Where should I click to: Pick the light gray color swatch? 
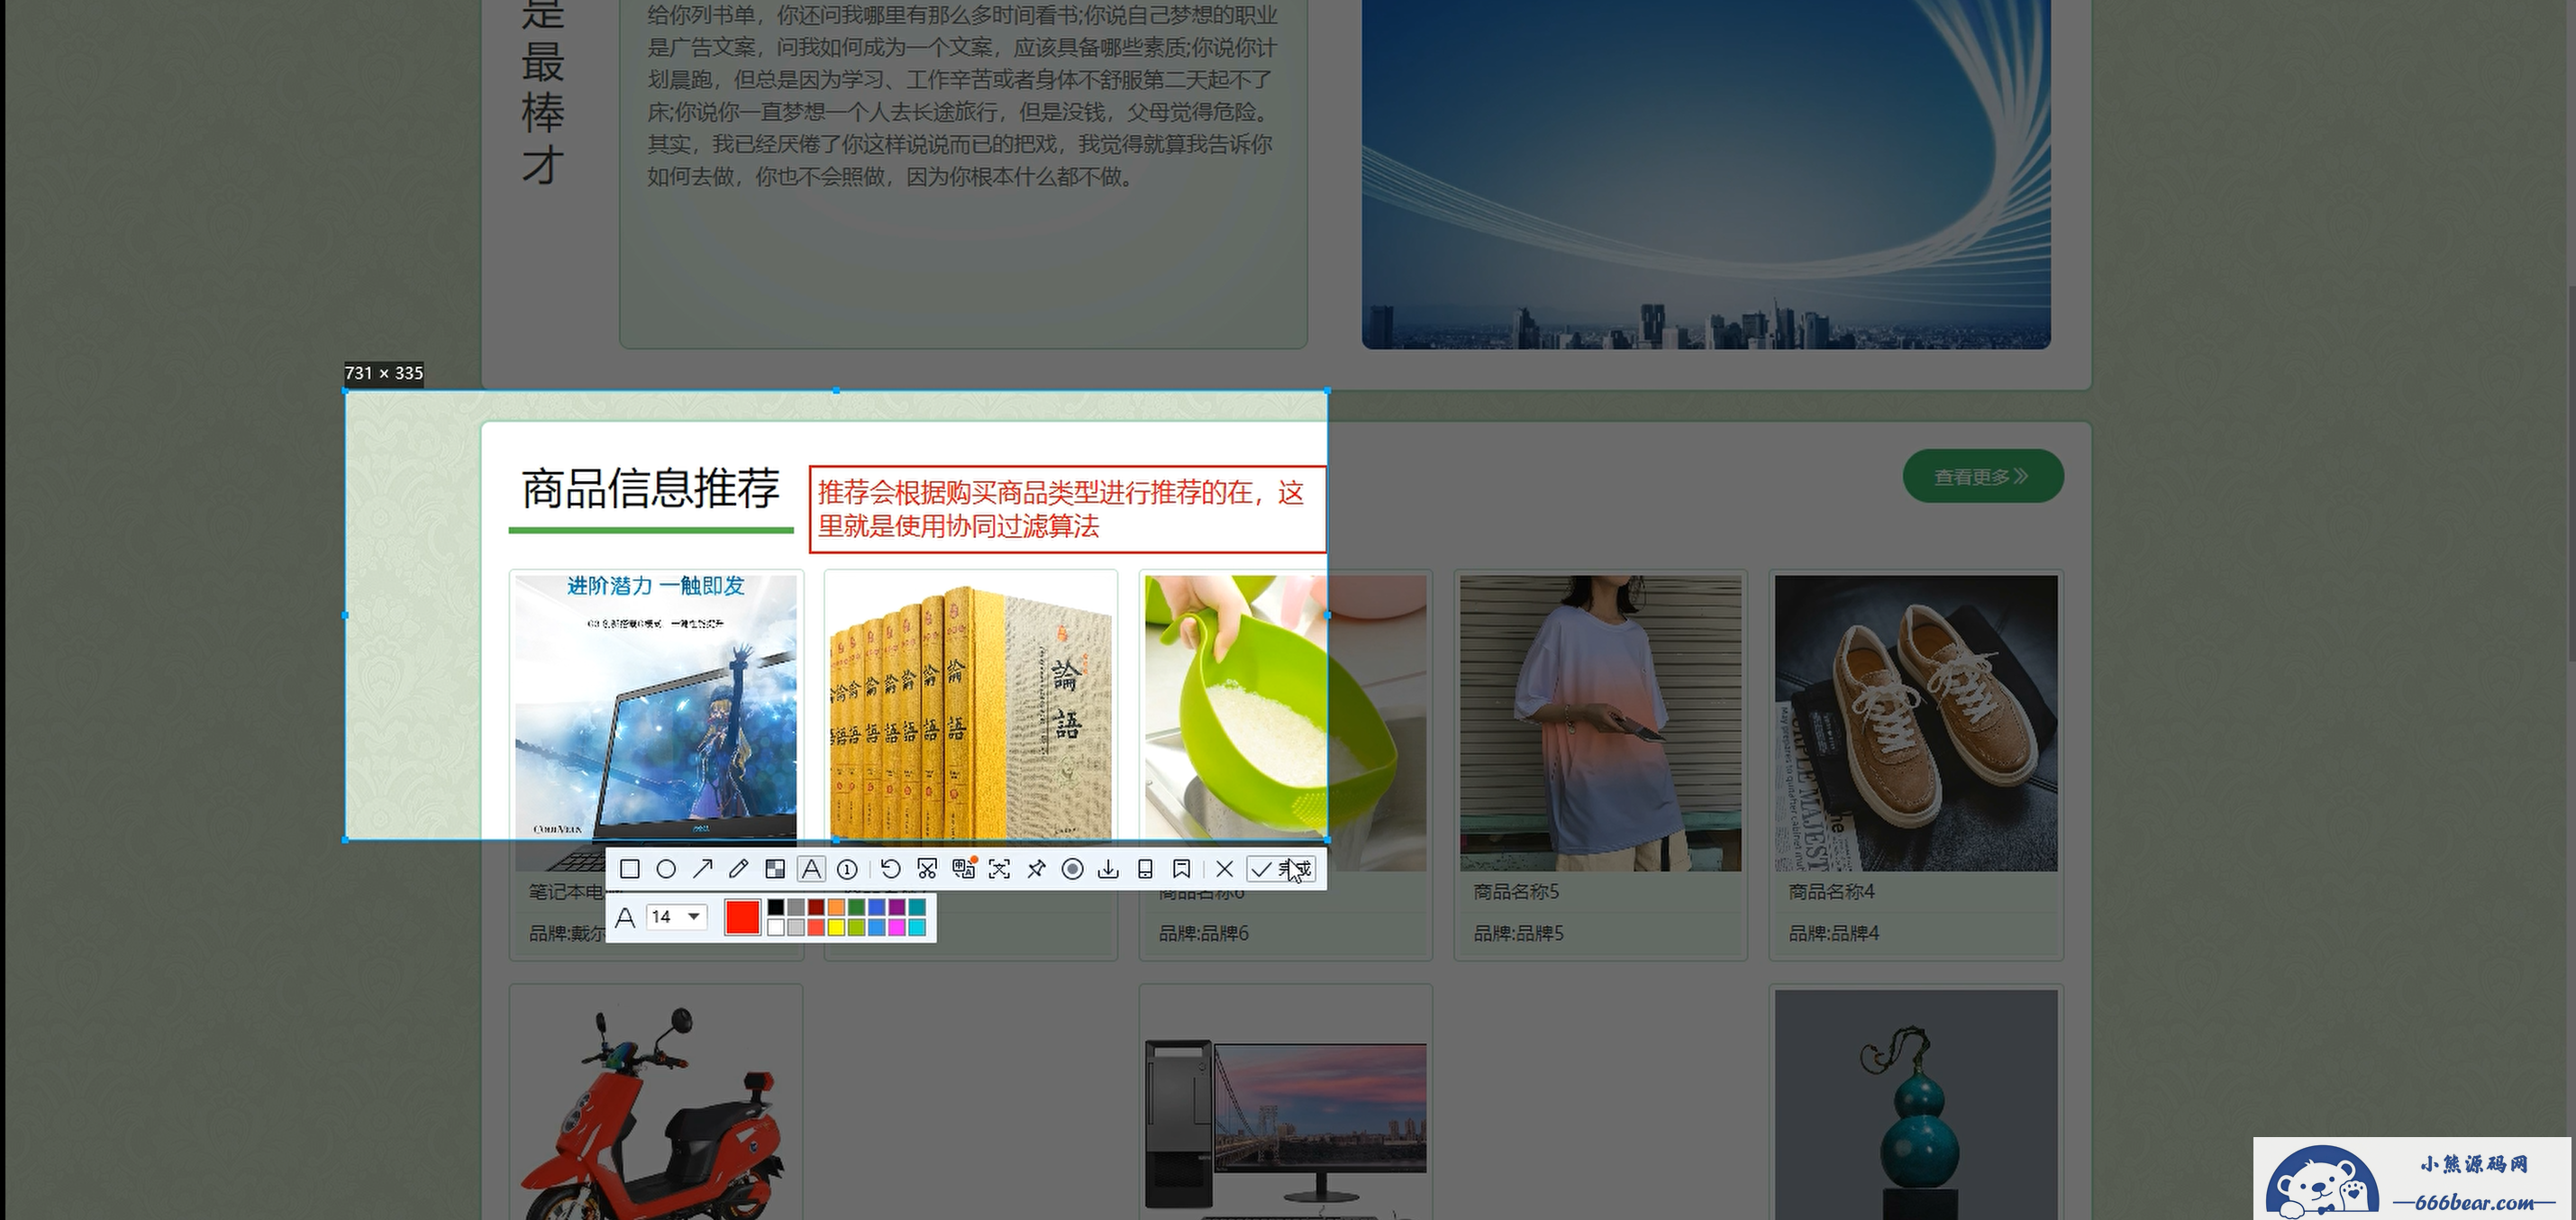796,927
